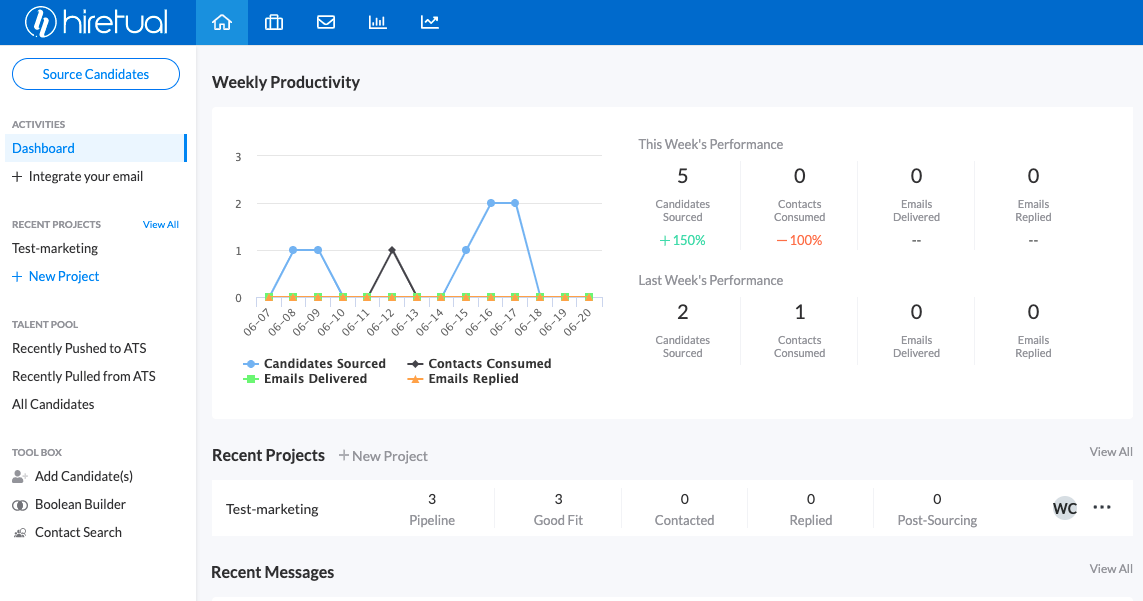Toggle Emails Delivered series in legend
This screenshot has height=601, width=1143.
tap(305, 379)
